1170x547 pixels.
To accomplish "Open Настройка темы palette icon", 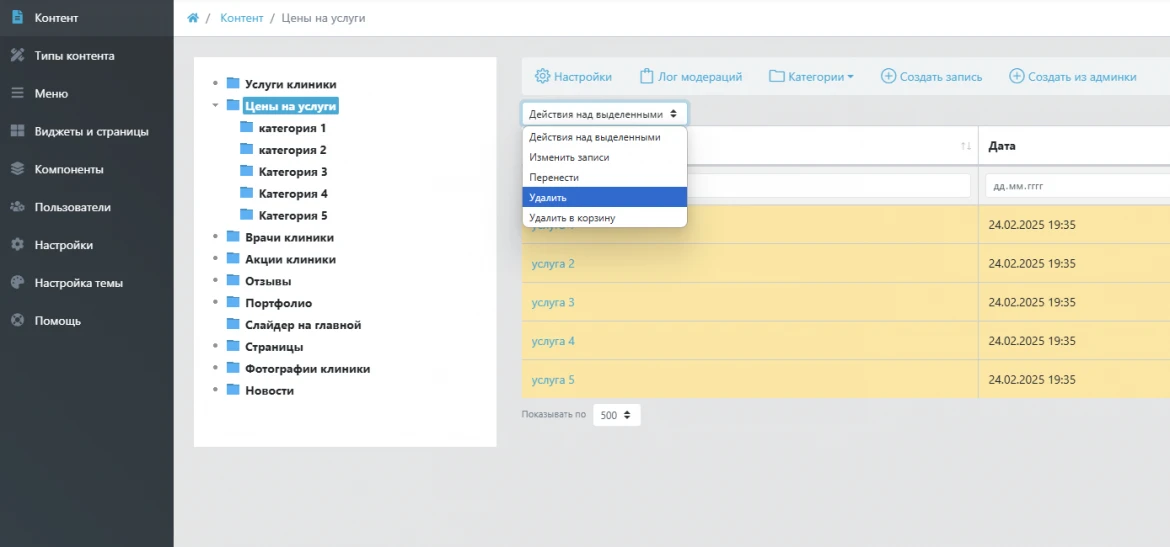I will (x=17, y=283).
